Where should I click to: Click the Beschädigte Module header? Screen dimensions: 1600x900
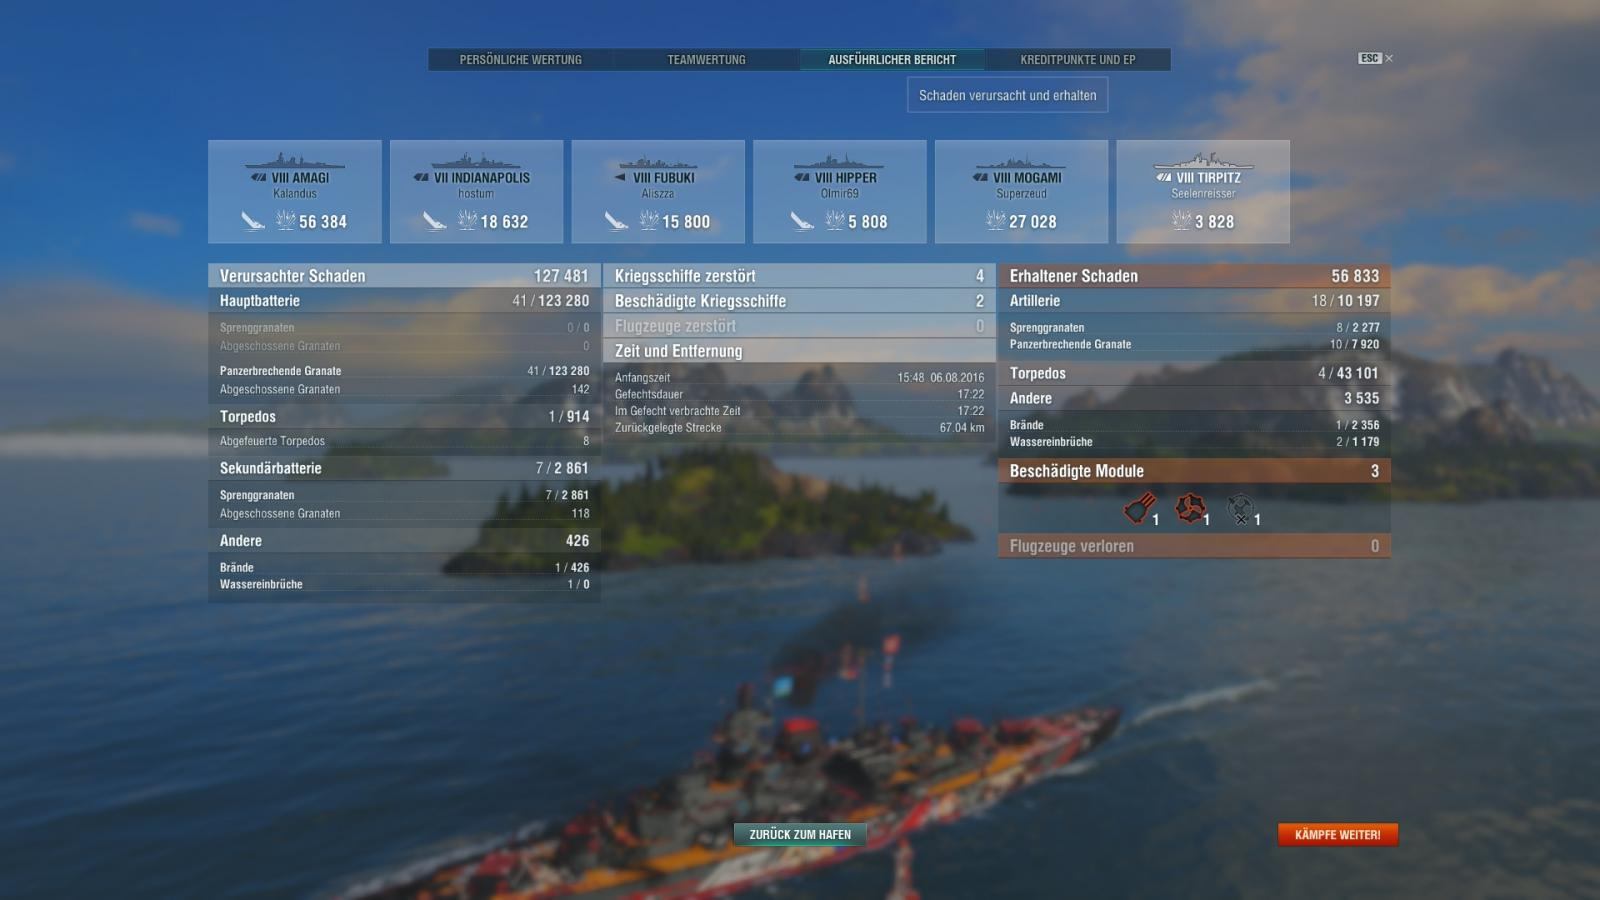point(1194,471)
